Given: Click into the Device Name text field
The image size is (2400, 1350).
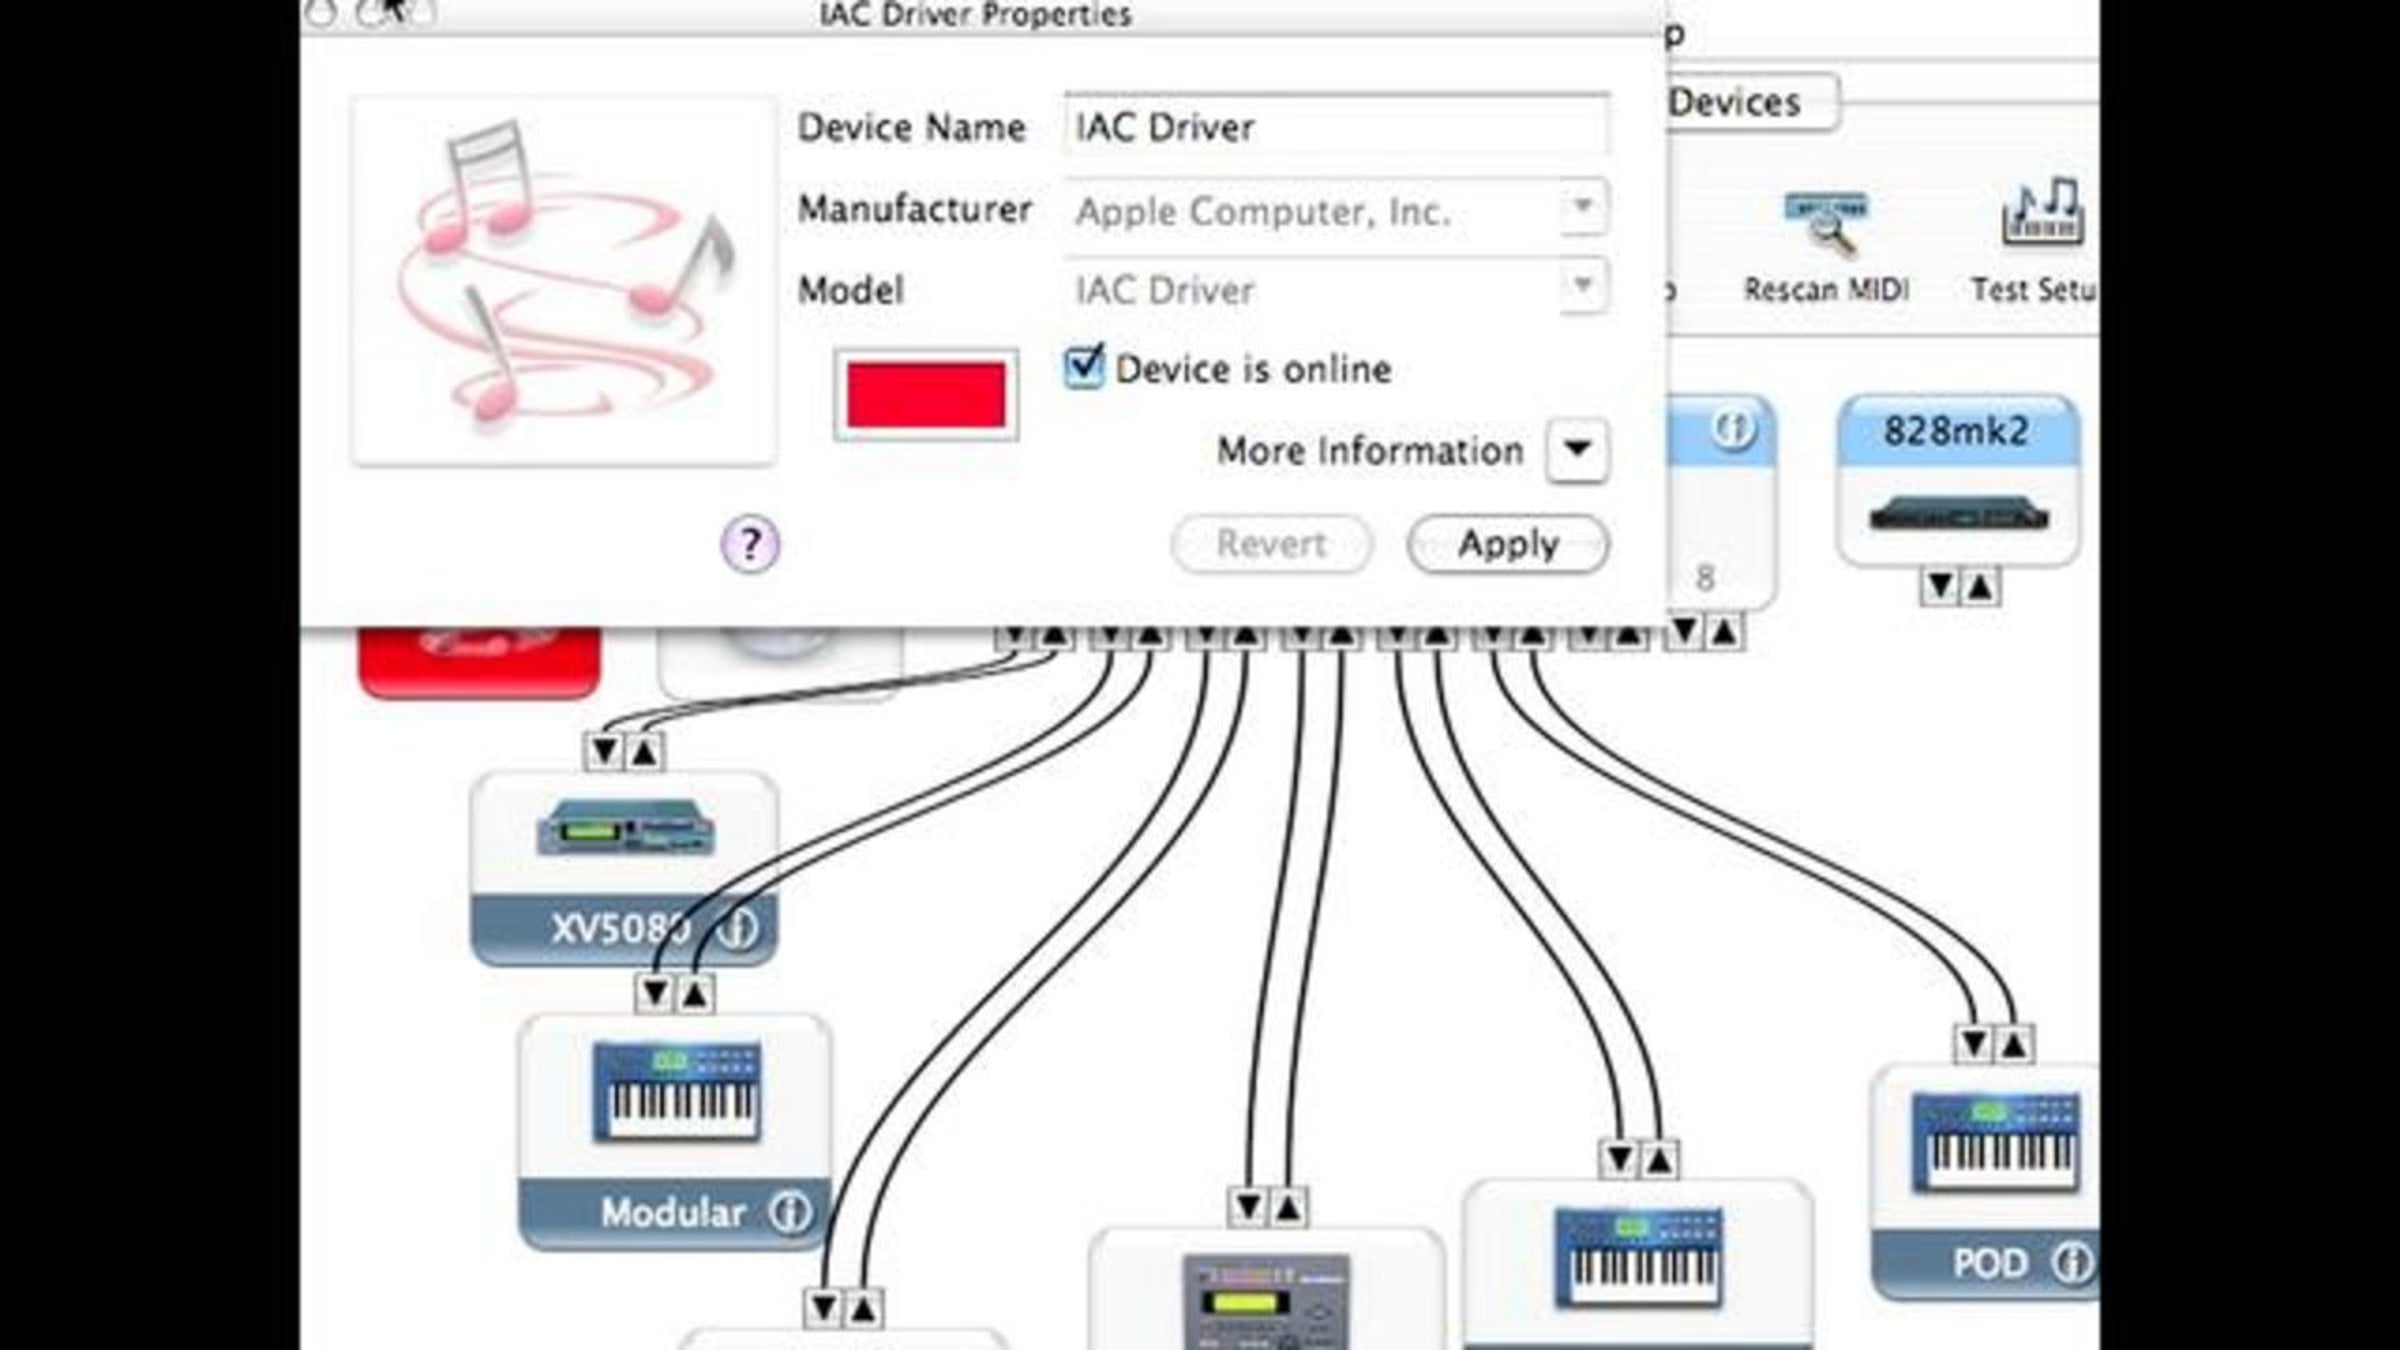Looking at the screenshot, I should (1336, 127).
